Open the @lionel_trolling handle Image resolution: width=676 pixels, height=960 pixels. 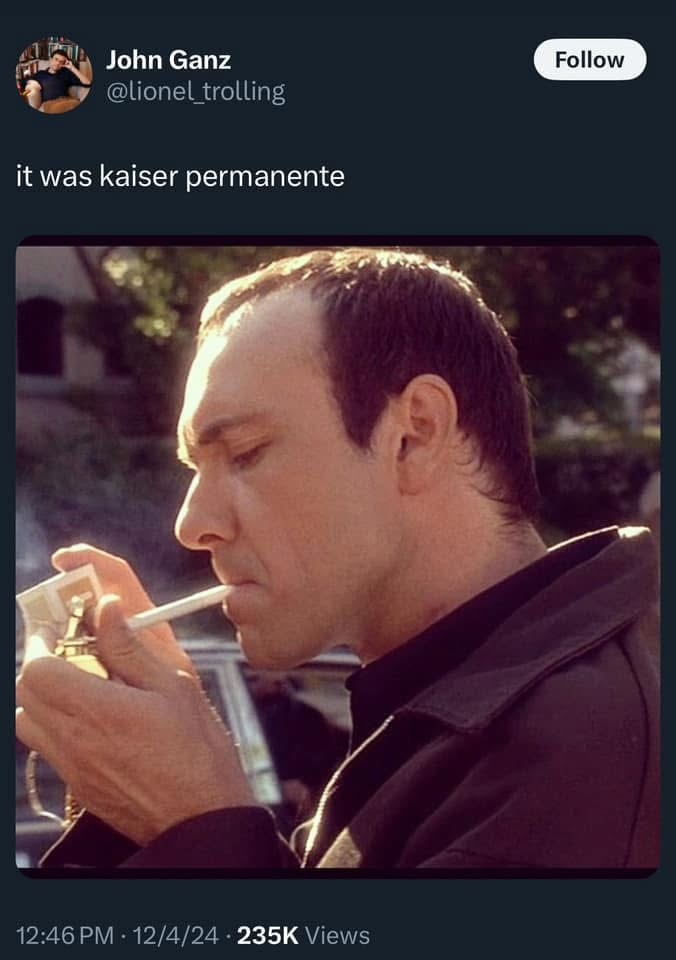coord(196,92)
